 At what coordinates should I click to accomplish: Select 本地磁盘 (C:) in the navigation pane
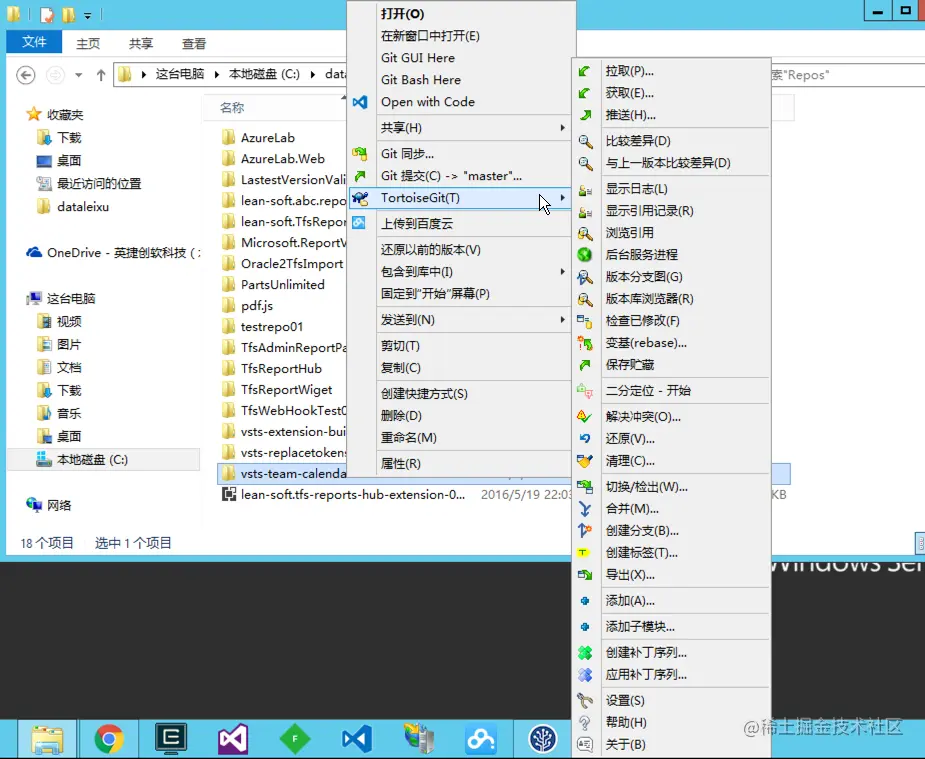click(103, 459)
